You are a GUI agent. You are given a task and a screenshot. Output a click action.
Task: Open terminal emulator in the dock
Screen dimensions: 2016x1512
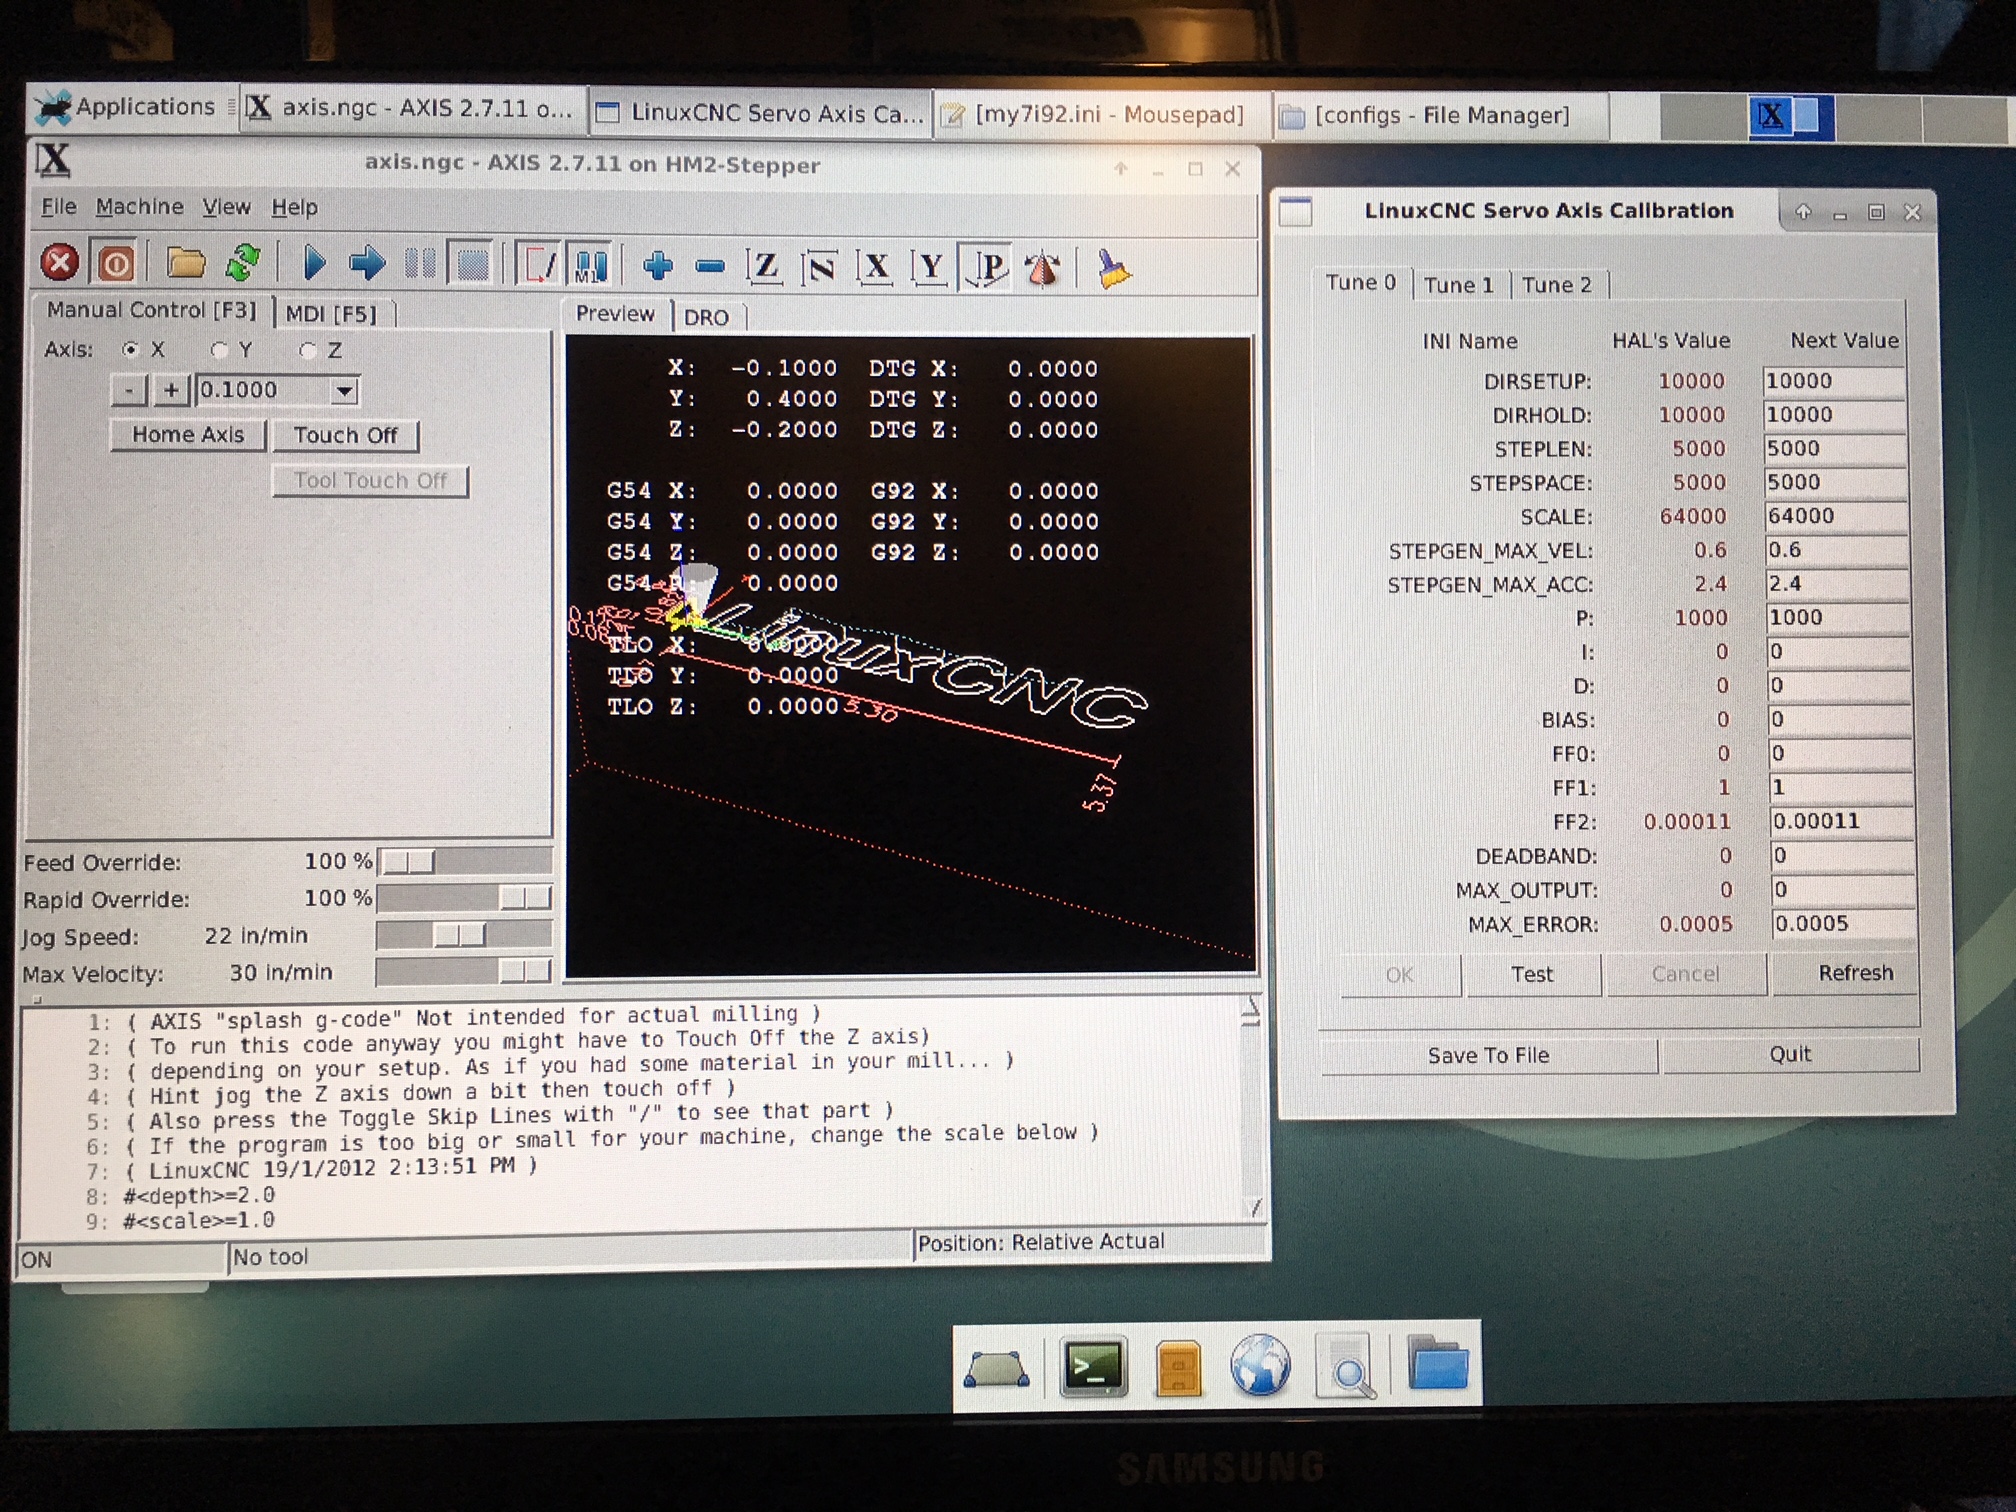pyautogui.click(x=1093, y=1366)
